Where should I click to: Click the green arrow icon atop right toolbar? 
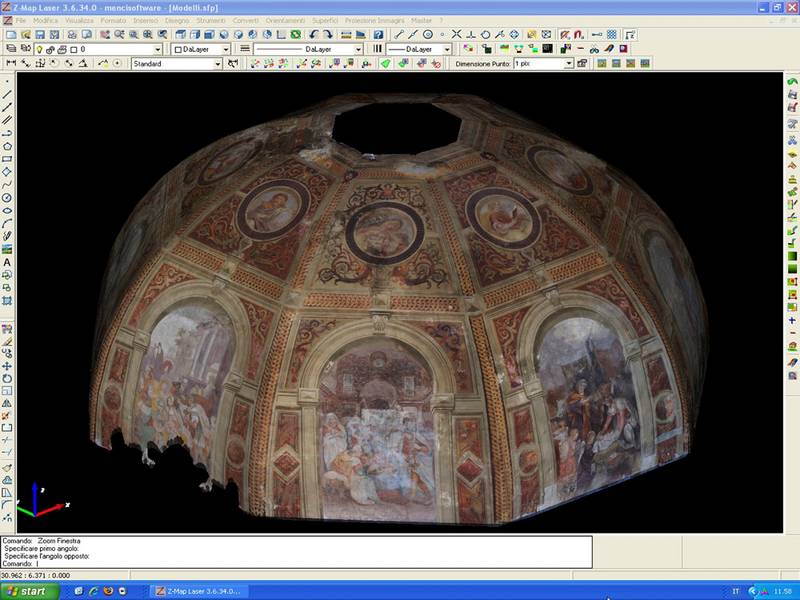point(792,82)
